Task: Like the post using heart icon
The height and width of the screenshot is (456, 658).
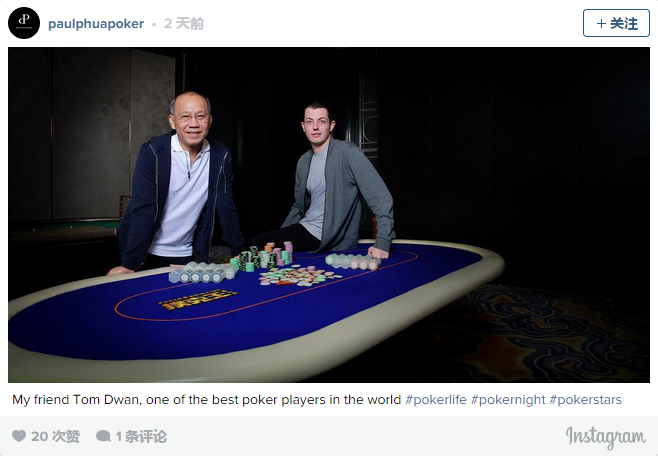Action: pyautogui.click(x=18, y=436)
